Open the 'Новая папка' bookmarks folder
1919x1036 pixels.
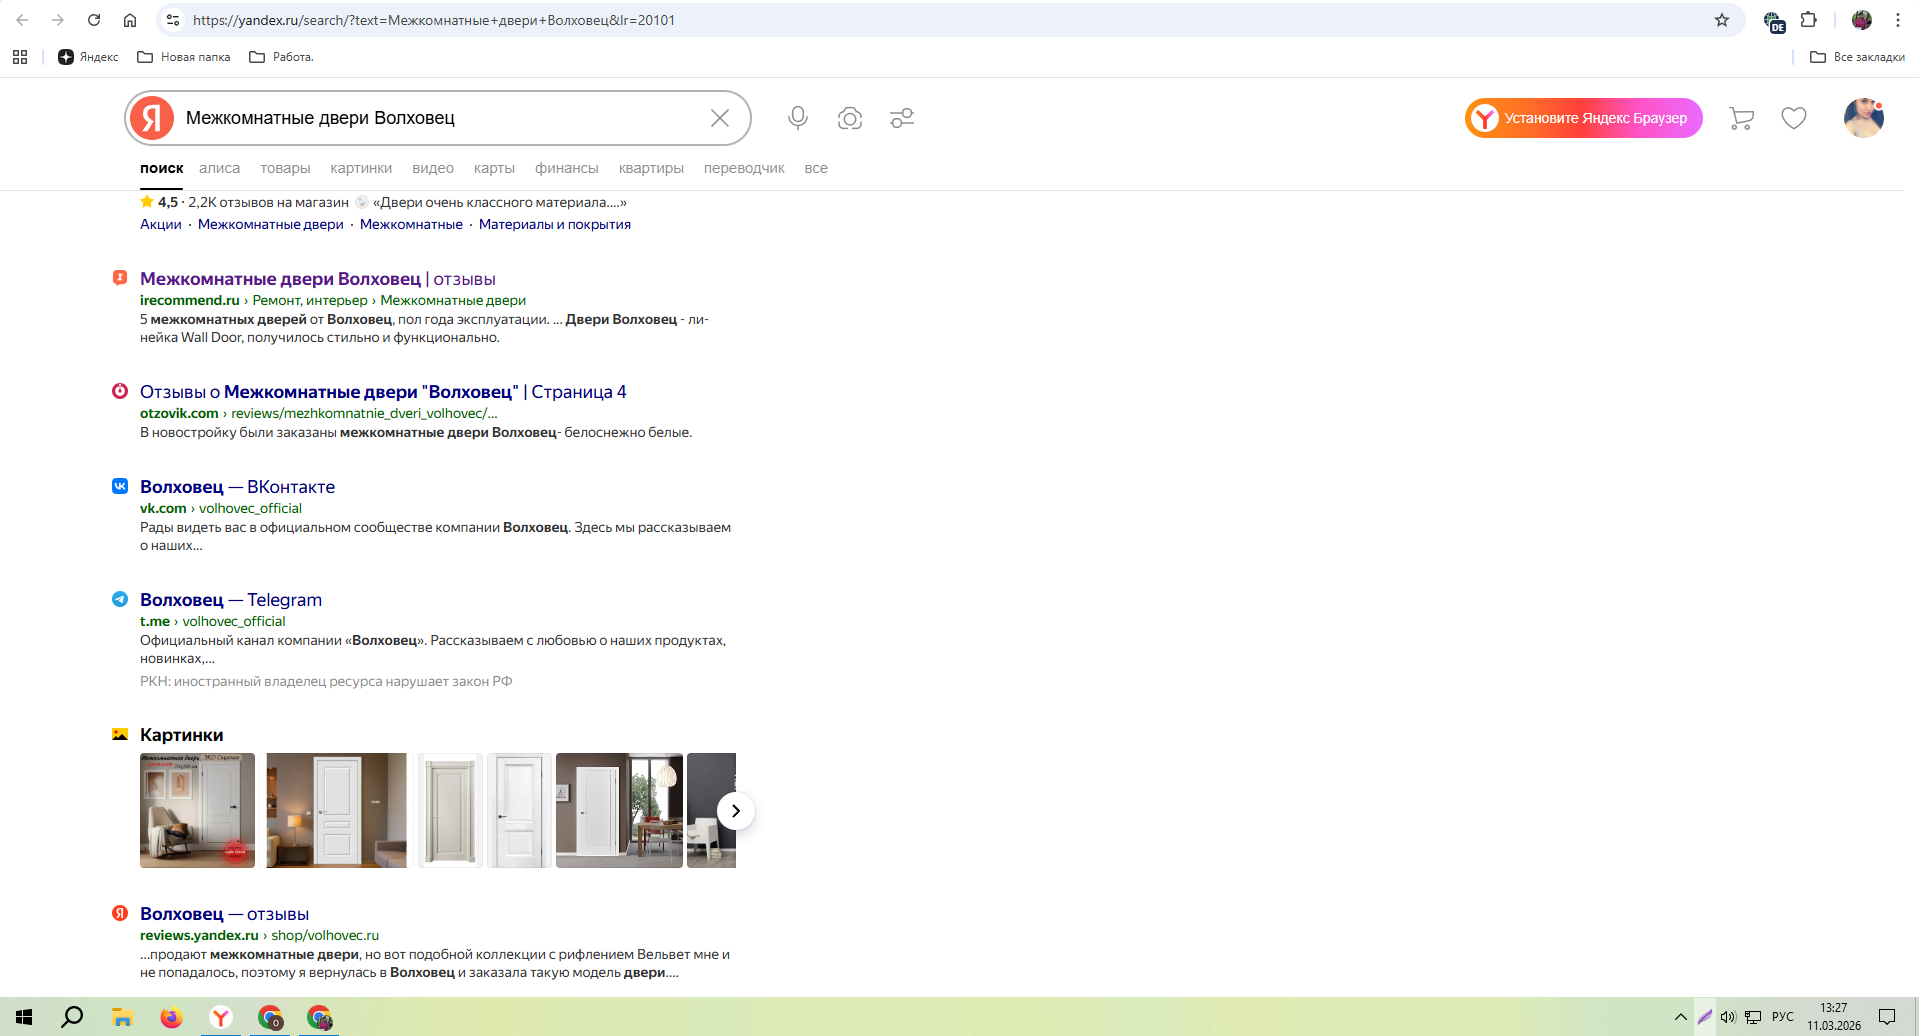[184, 57]
